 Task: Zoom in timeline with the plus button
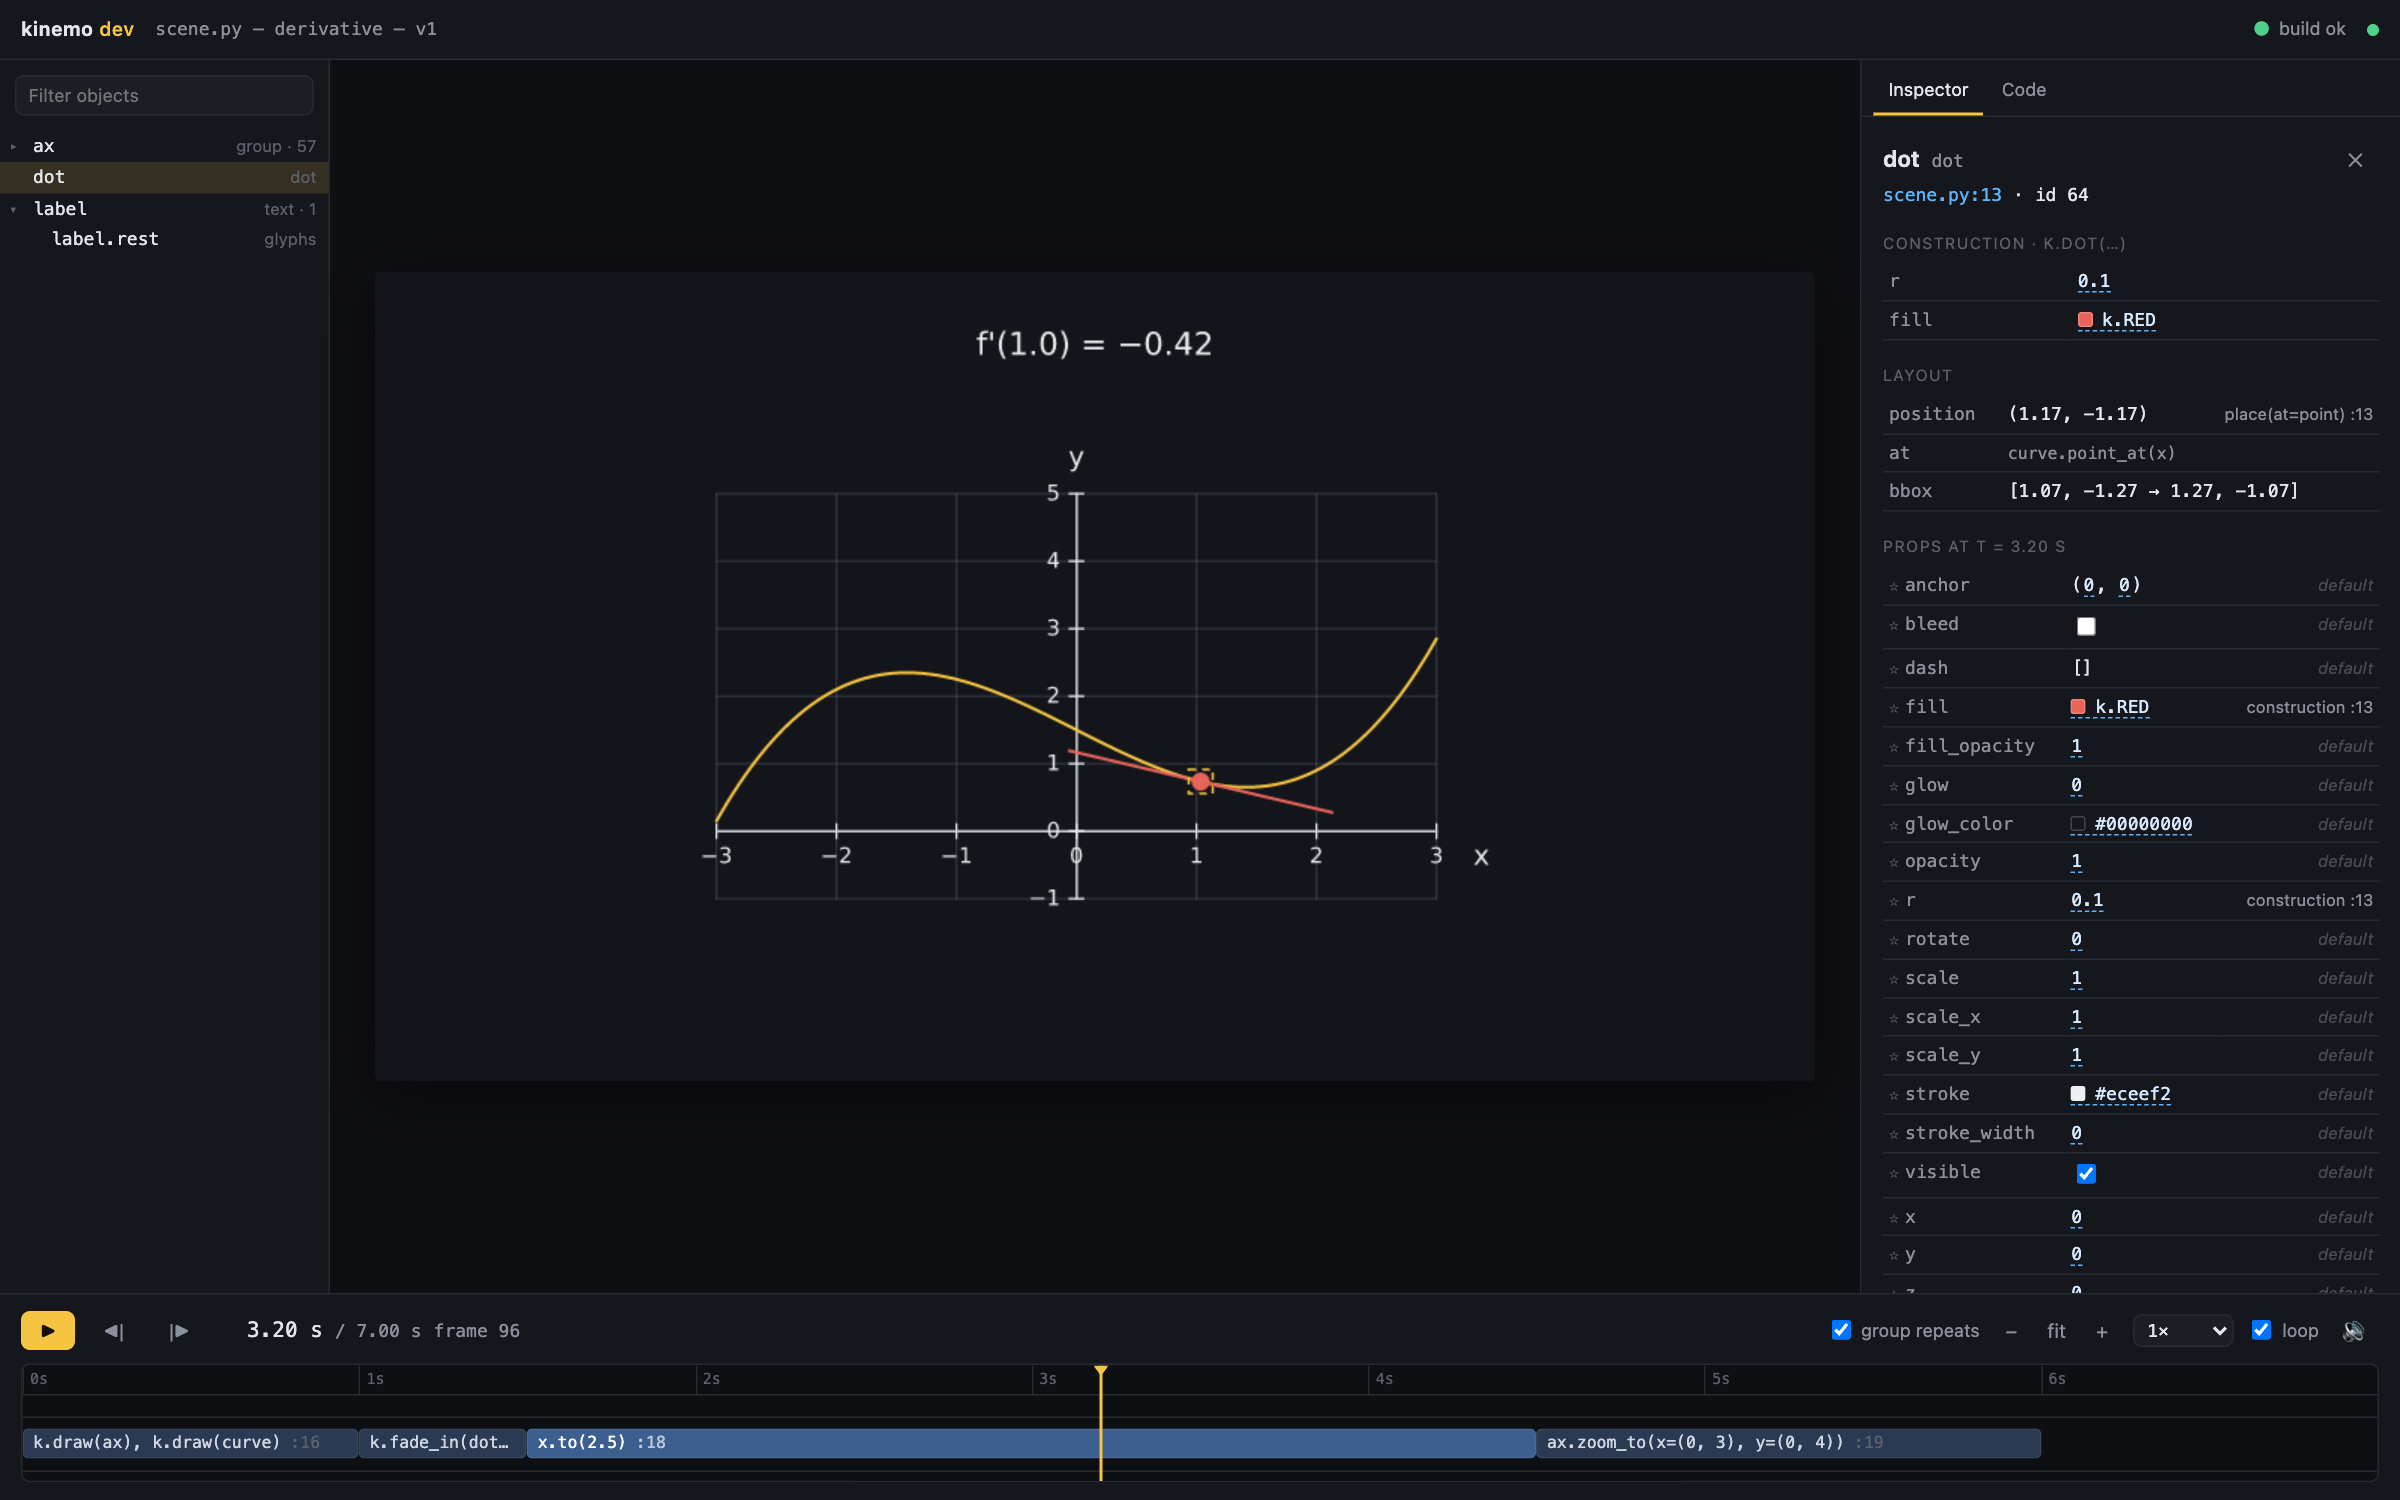(2102, 1331)
